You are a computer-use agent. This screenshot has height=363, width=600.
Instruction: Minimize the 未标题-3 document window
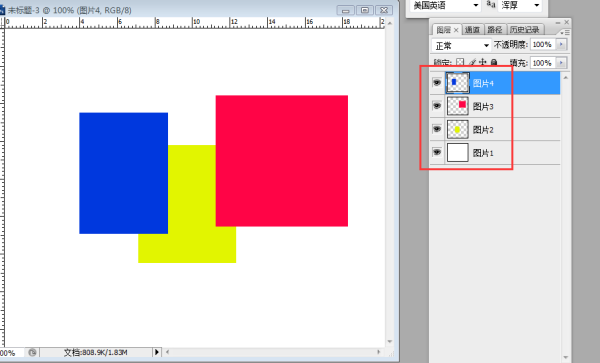pos(345,10)
